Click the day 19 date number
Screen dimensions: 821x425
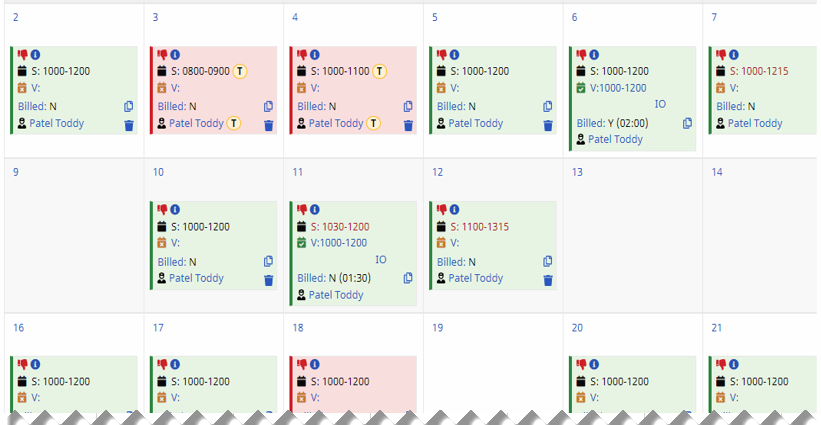tap(437, 327)
